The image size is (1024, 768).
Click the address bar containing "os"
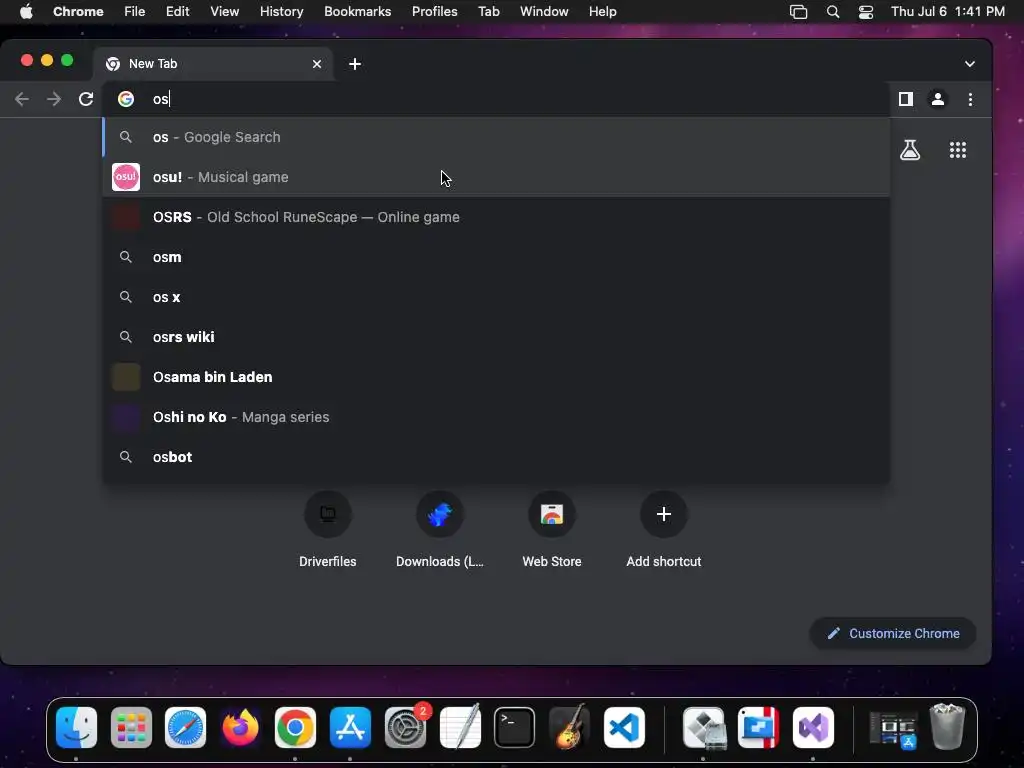point(496,99)
